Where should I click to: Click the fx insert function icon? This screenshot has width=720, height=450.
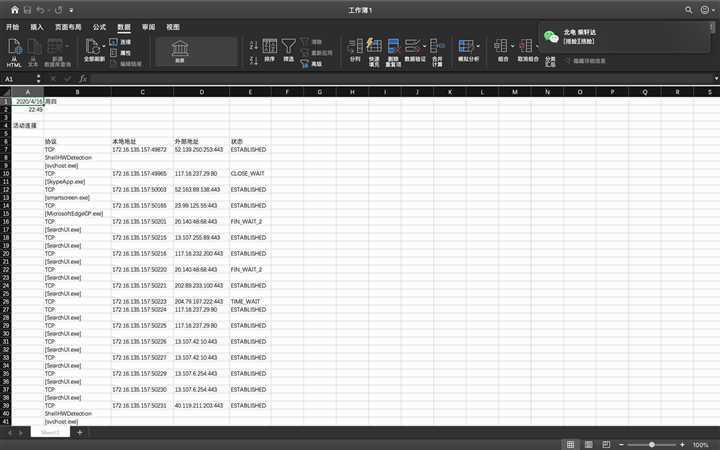pyautogui.click(x=83, y=79)
